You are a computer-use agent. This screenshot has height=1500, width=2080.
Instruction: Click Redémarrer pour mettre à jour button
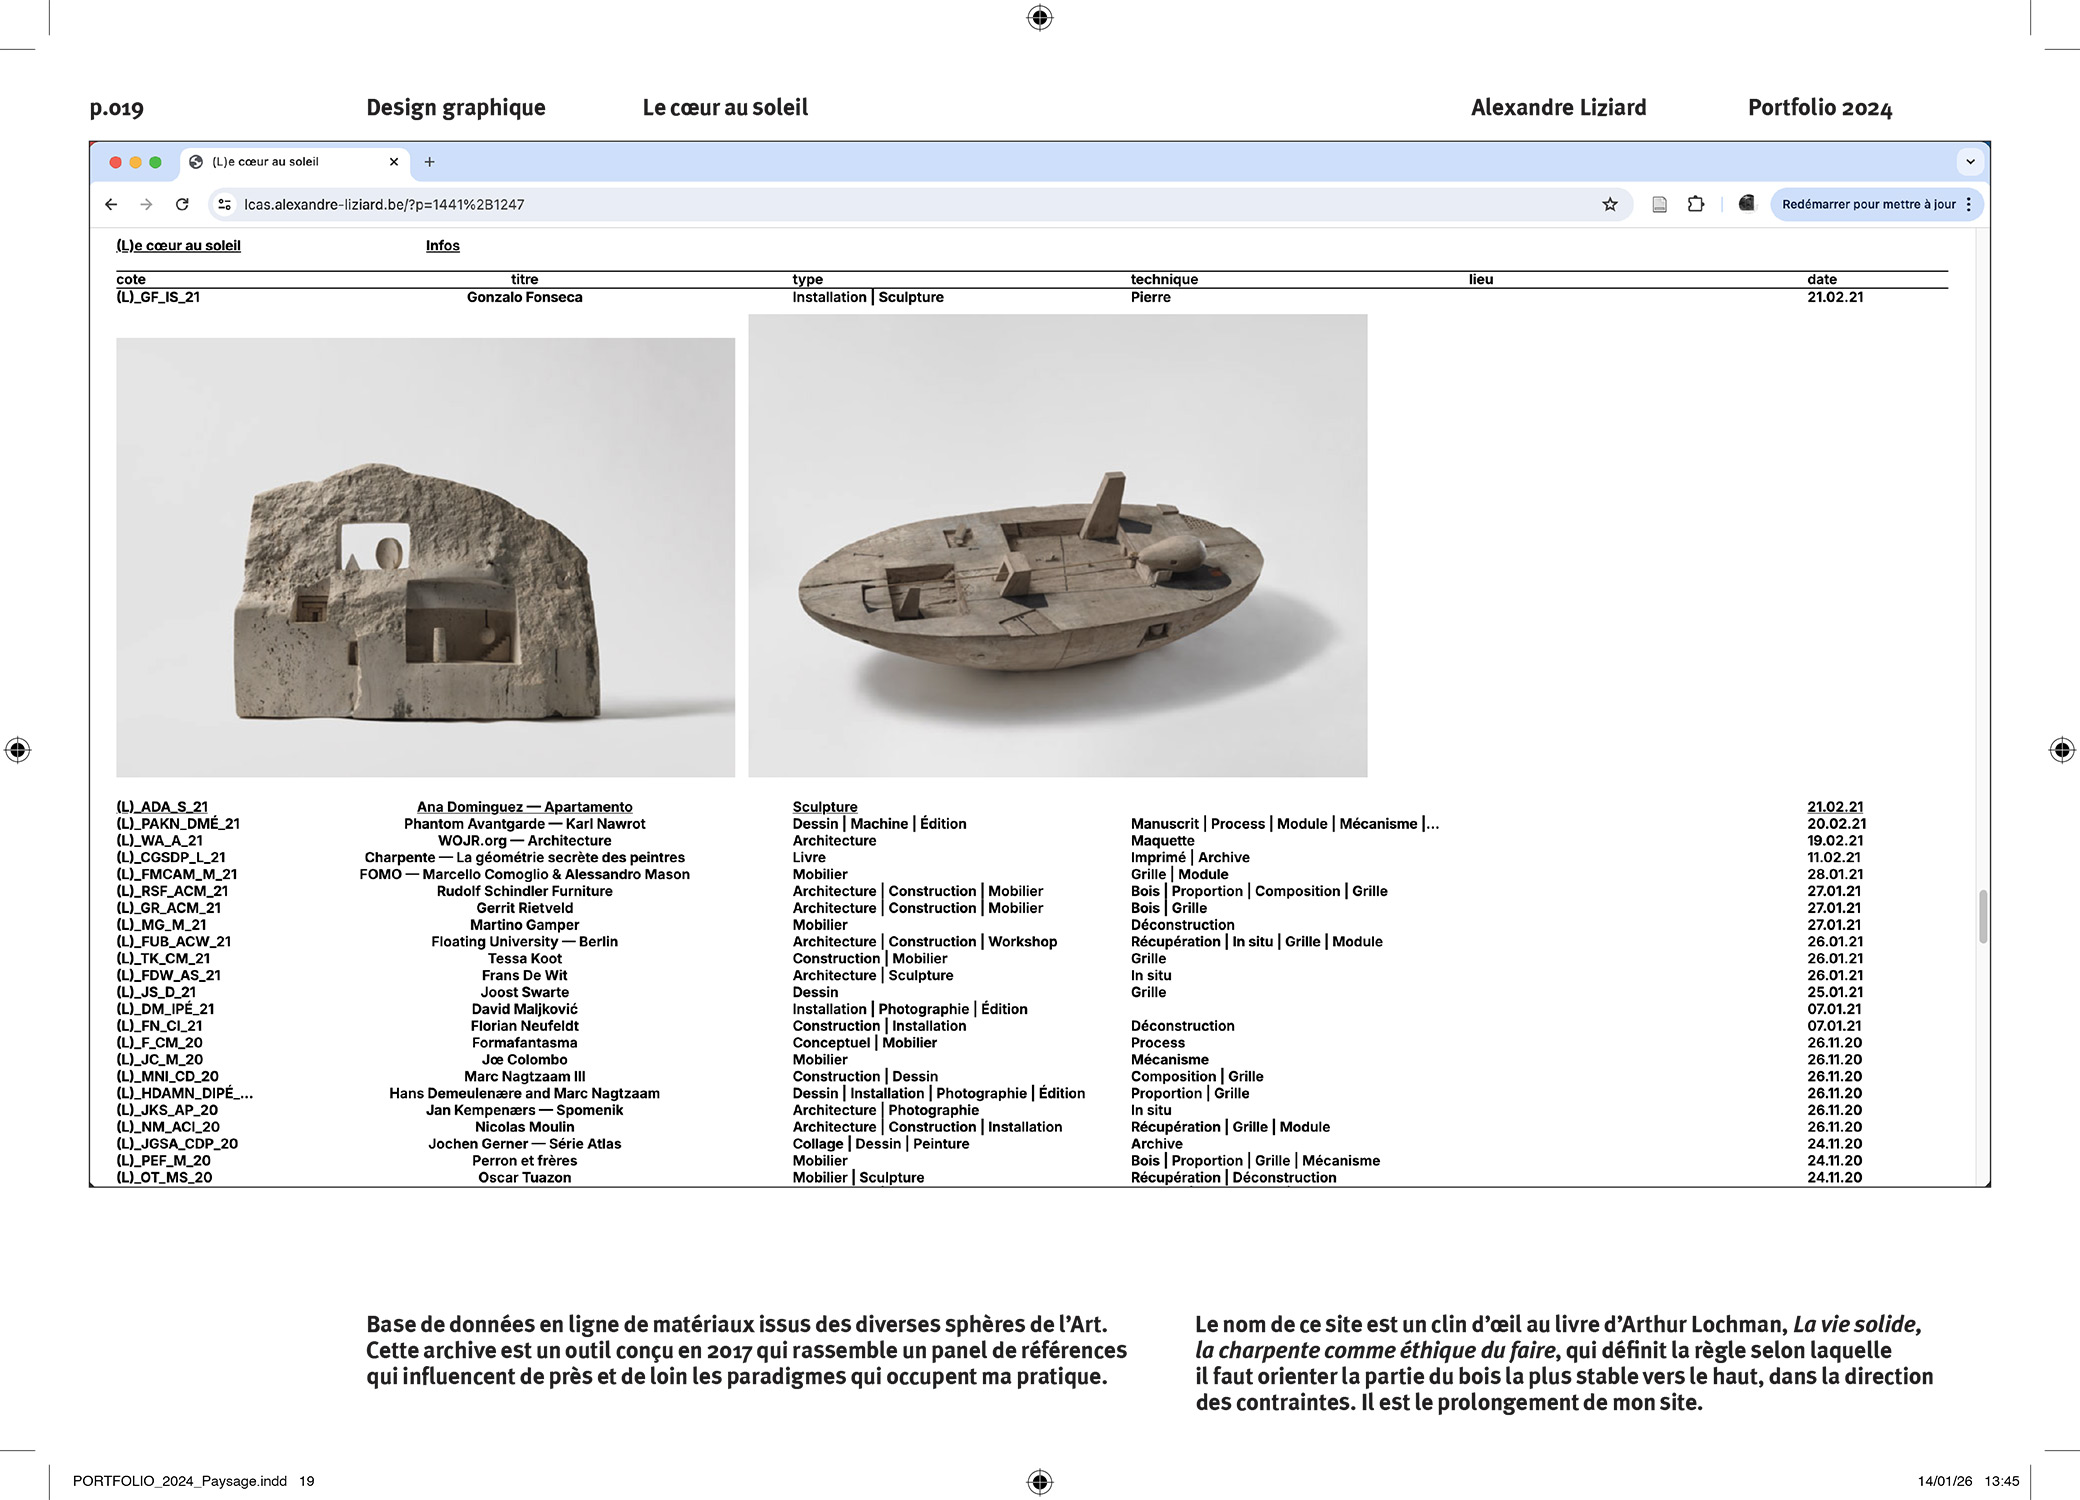pyautogui.click(x=1867, y=204)
